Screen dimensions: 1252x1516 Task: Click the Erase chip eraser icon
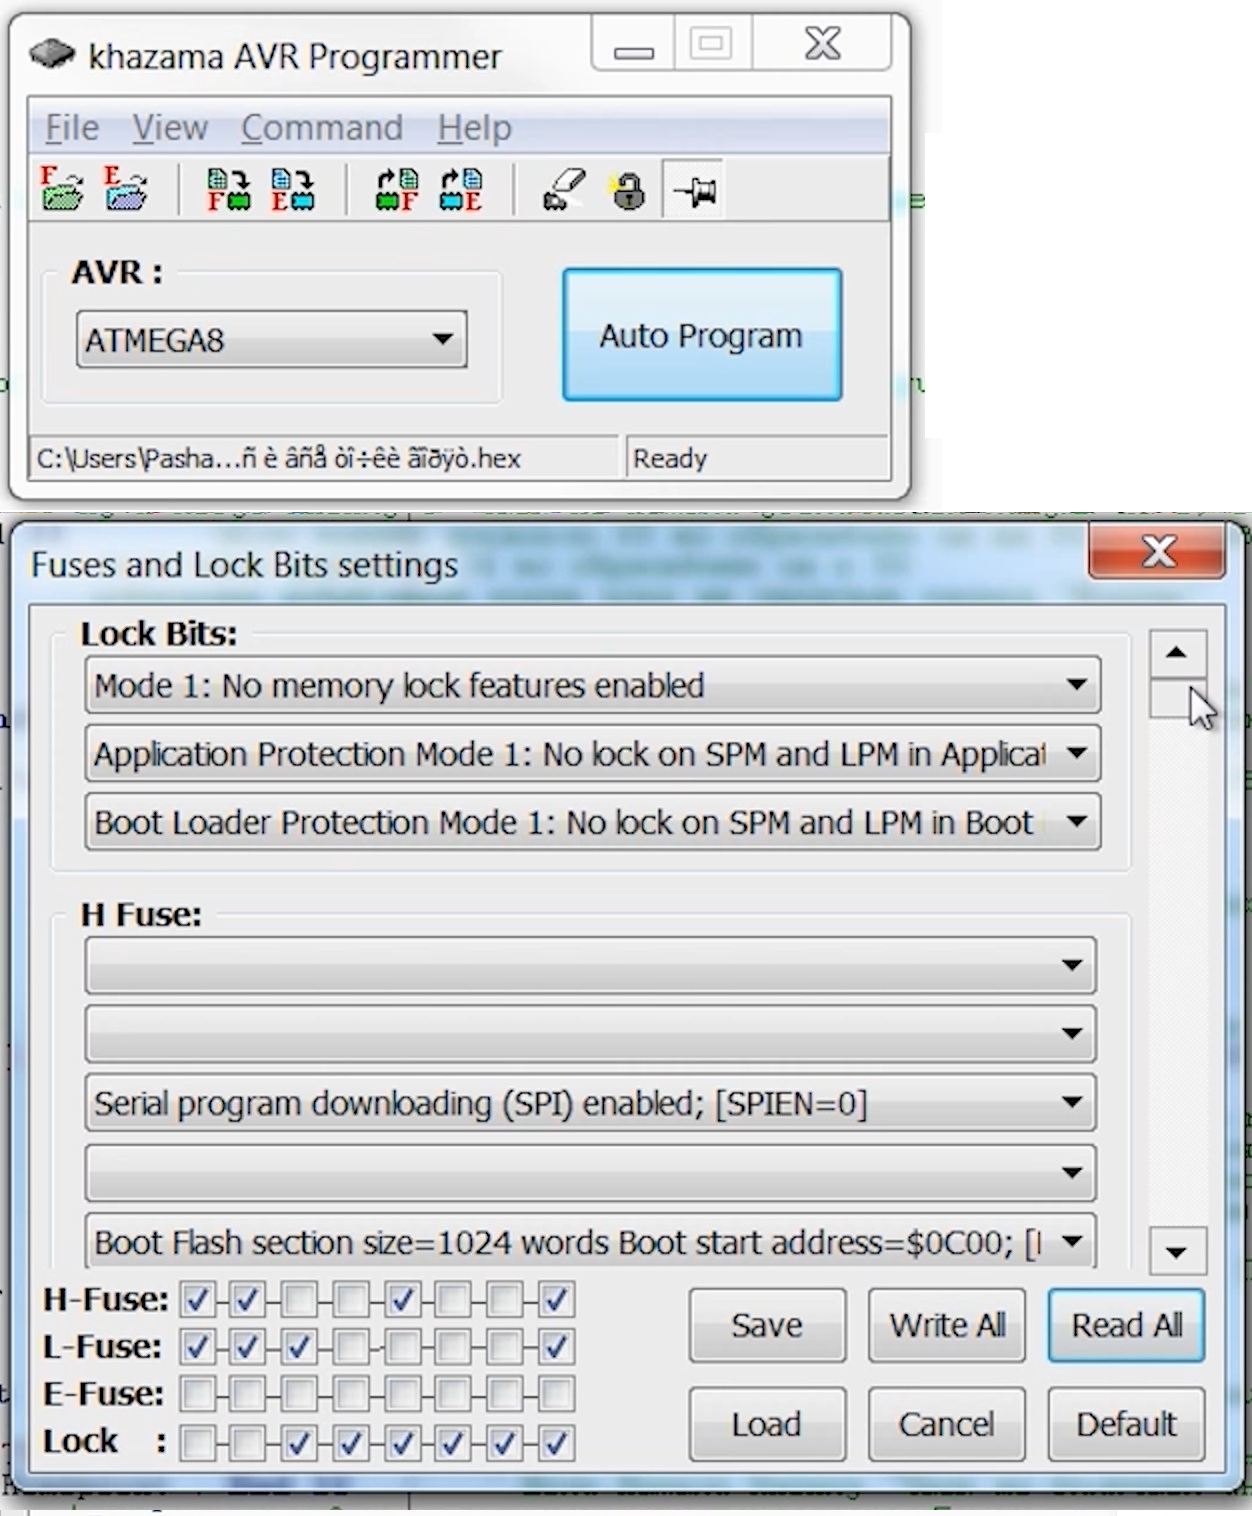[563, 189]
